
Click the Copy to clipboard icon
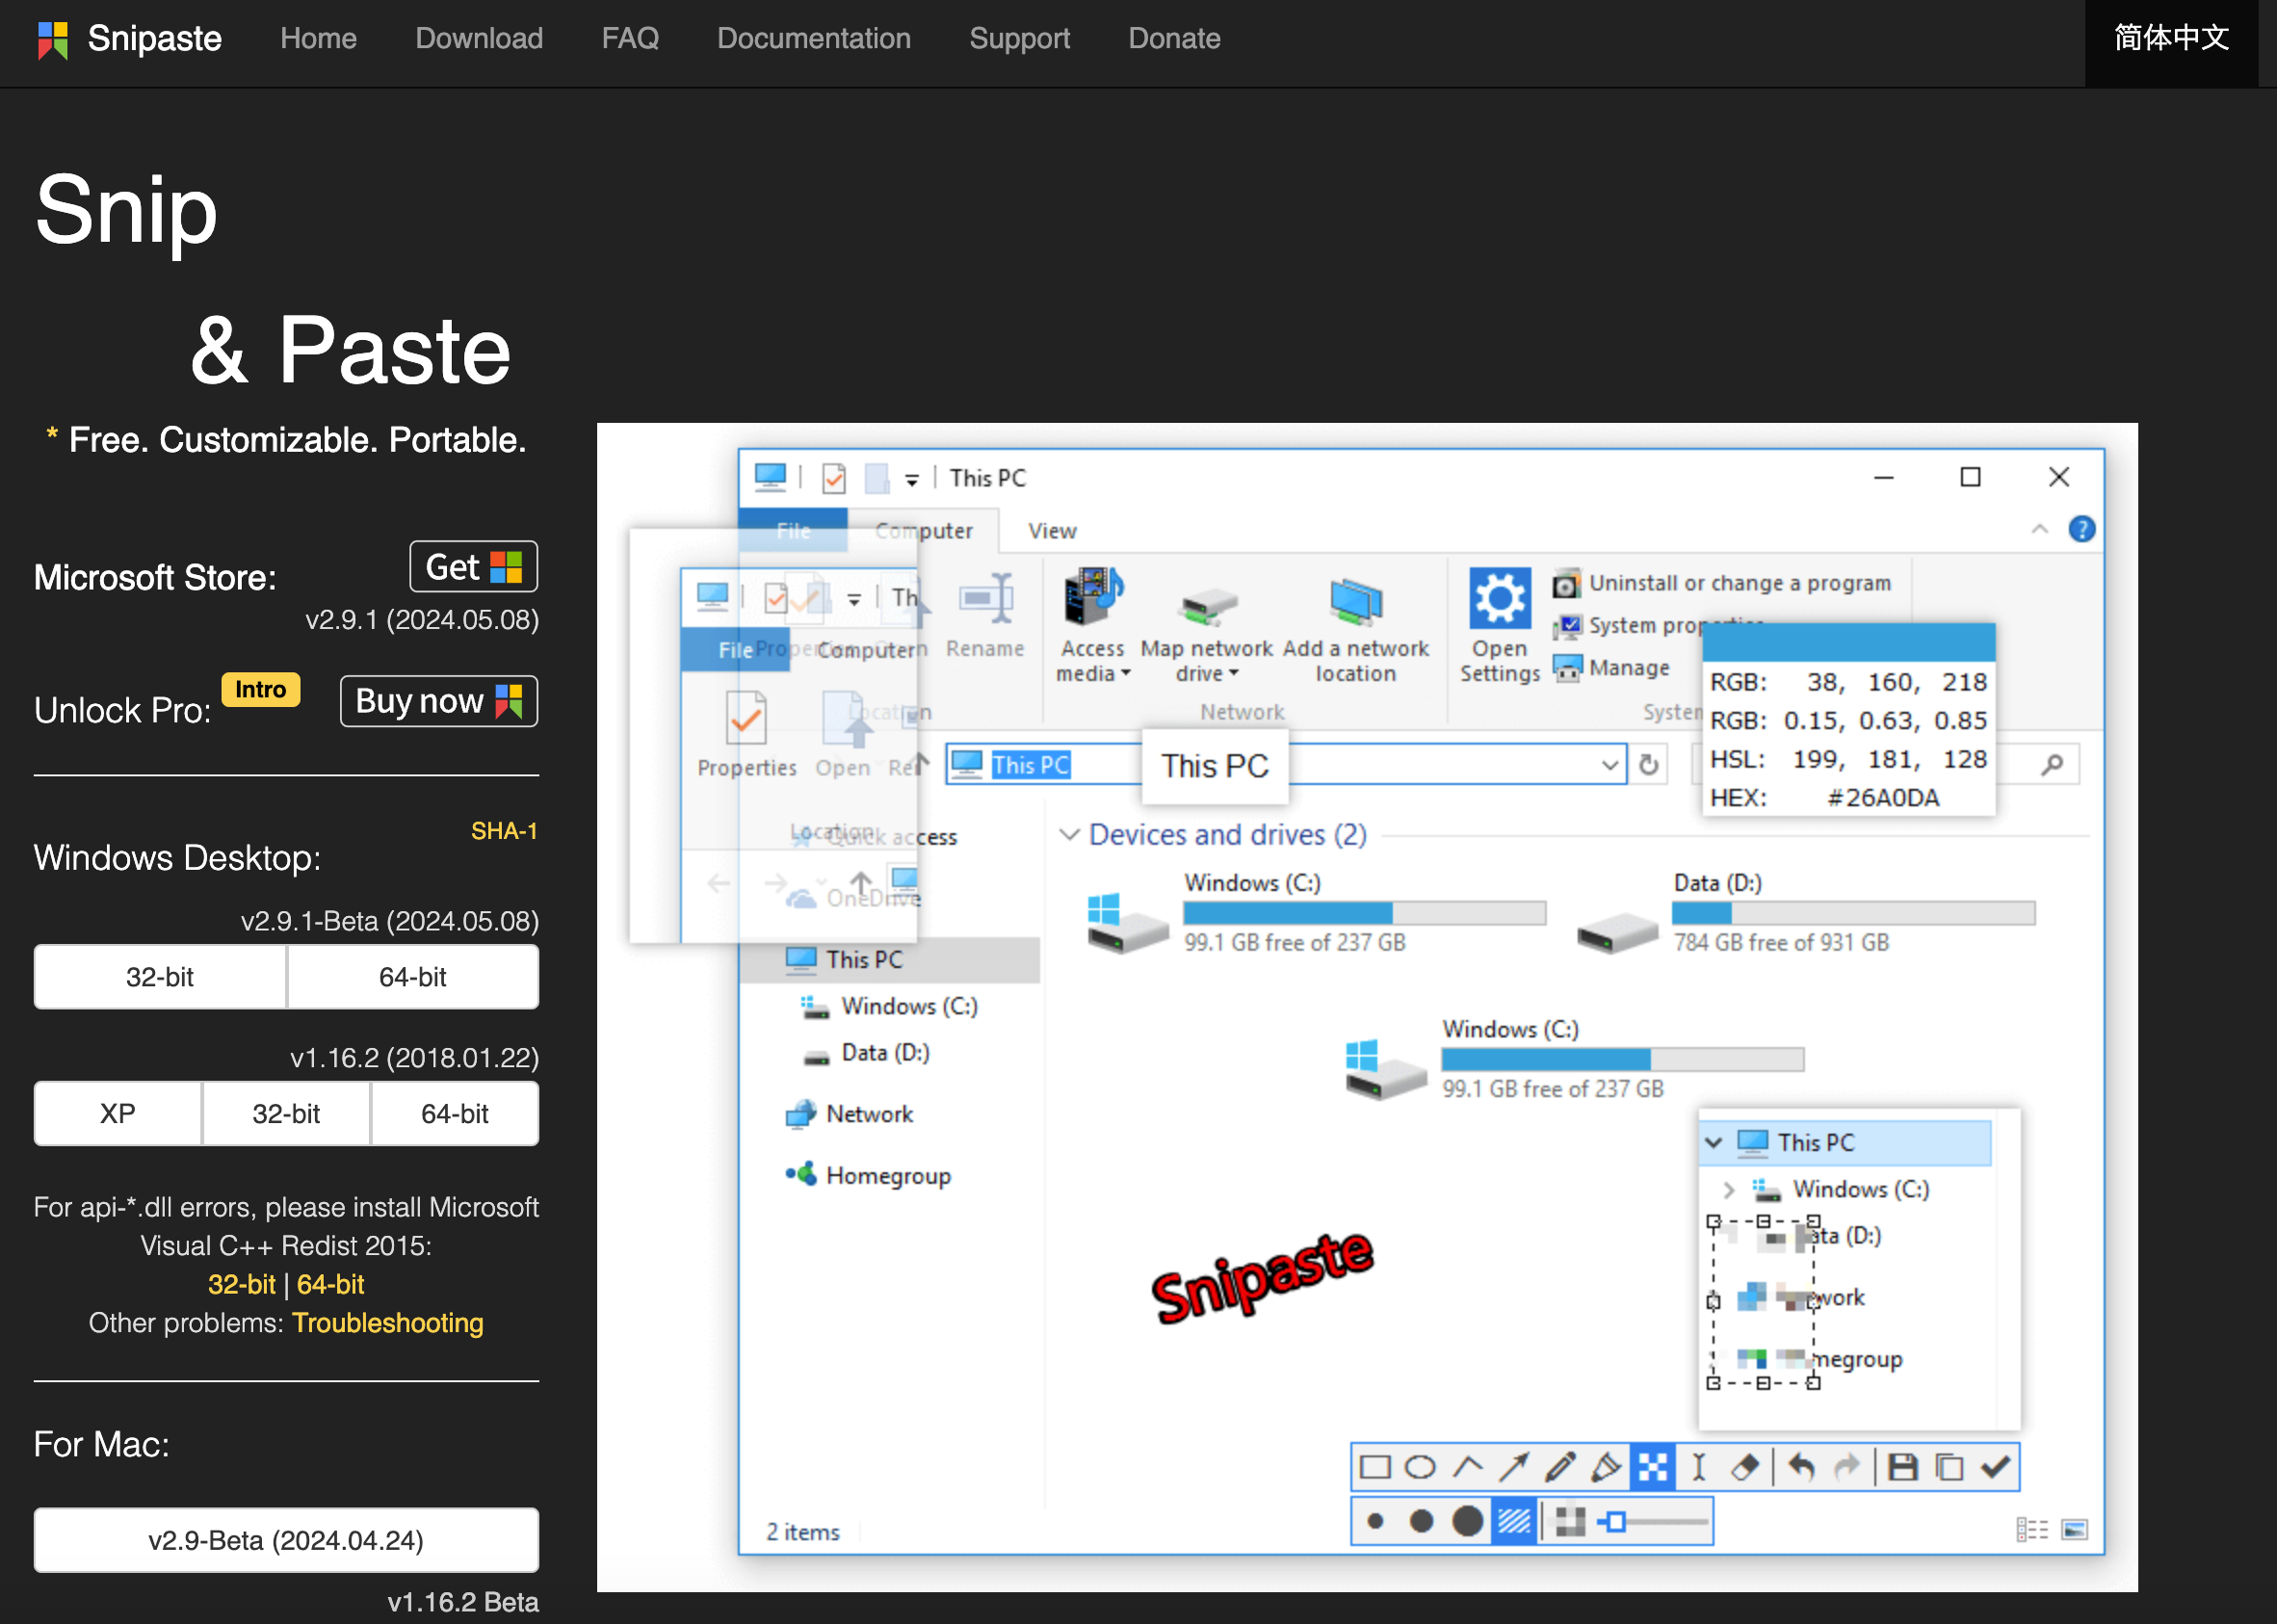(1949, 1467)
